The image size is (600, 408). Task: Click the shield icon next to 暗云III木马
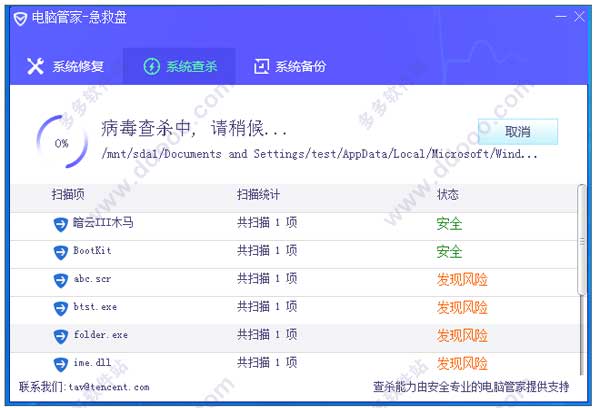[x=60, y=224]
